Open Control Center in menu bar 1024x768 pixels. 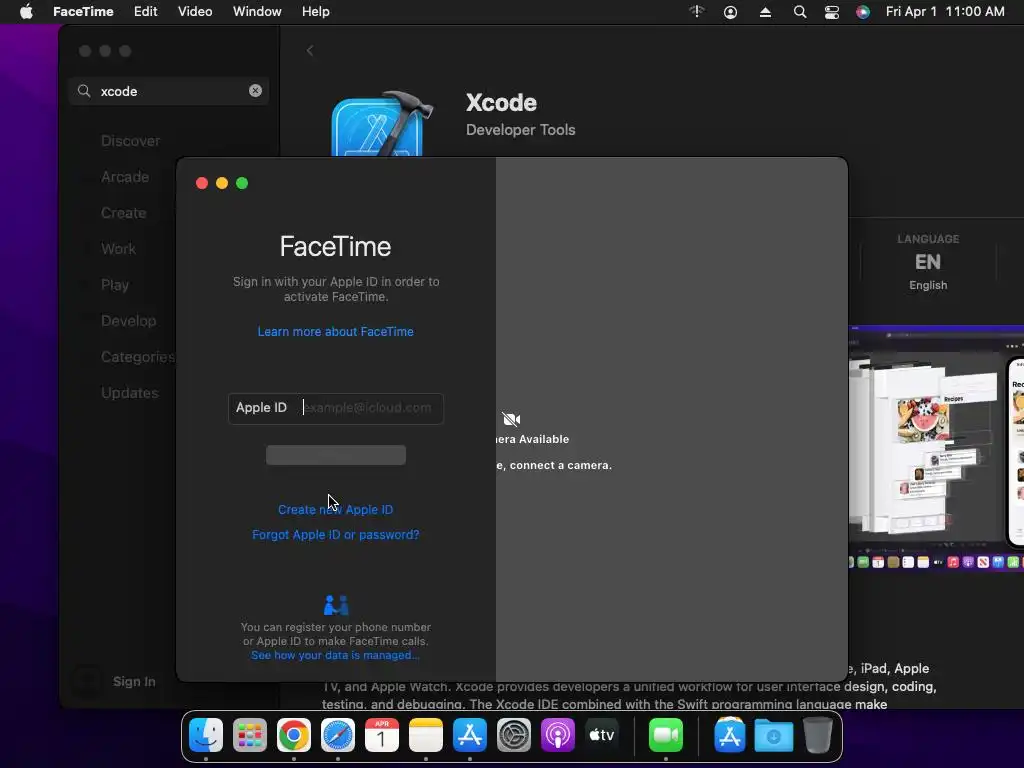click(831, 12)
